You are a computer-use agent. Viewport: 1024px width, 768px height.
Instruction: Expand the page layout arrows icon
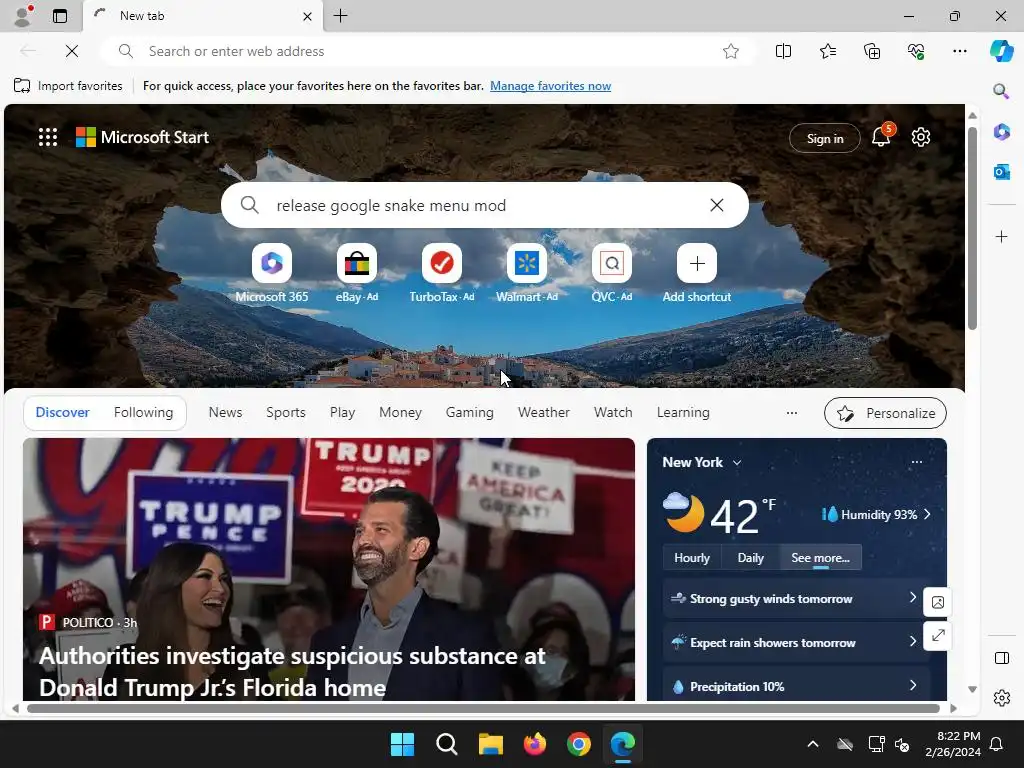(x=937, y=635)
